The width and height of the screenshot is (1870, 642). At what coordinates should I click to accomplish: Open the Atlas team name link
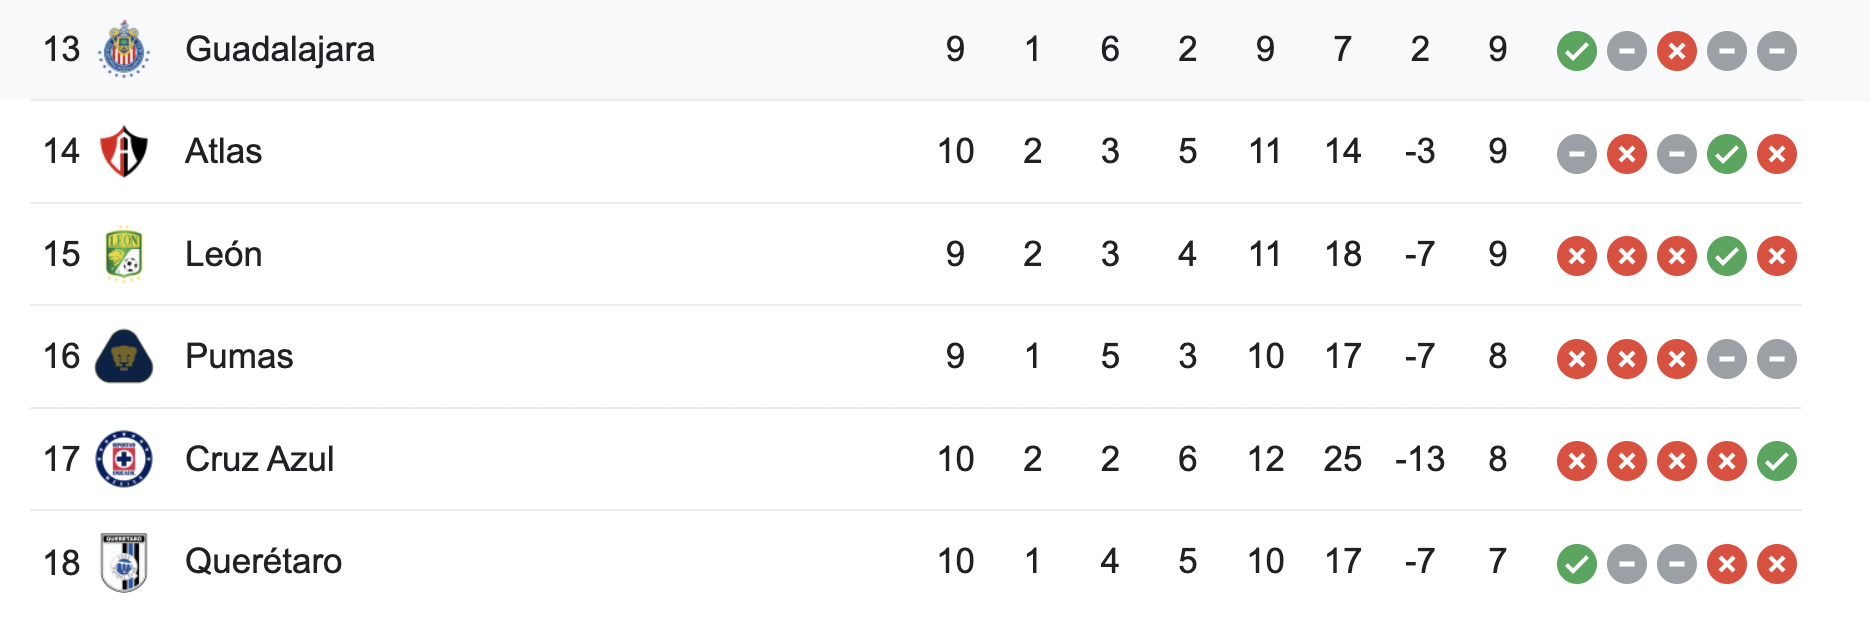coord(223,152)
